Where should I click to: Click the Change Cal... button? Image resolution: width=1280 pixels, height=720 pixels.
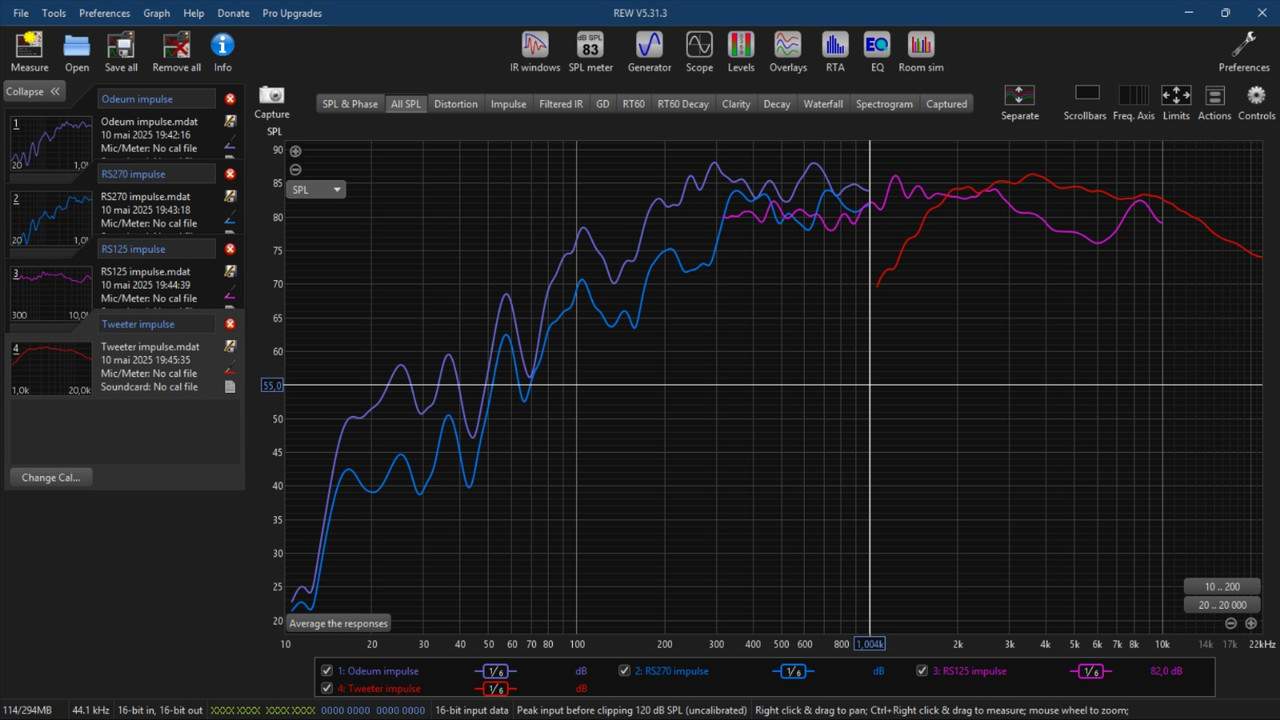[x=51, y=477]
